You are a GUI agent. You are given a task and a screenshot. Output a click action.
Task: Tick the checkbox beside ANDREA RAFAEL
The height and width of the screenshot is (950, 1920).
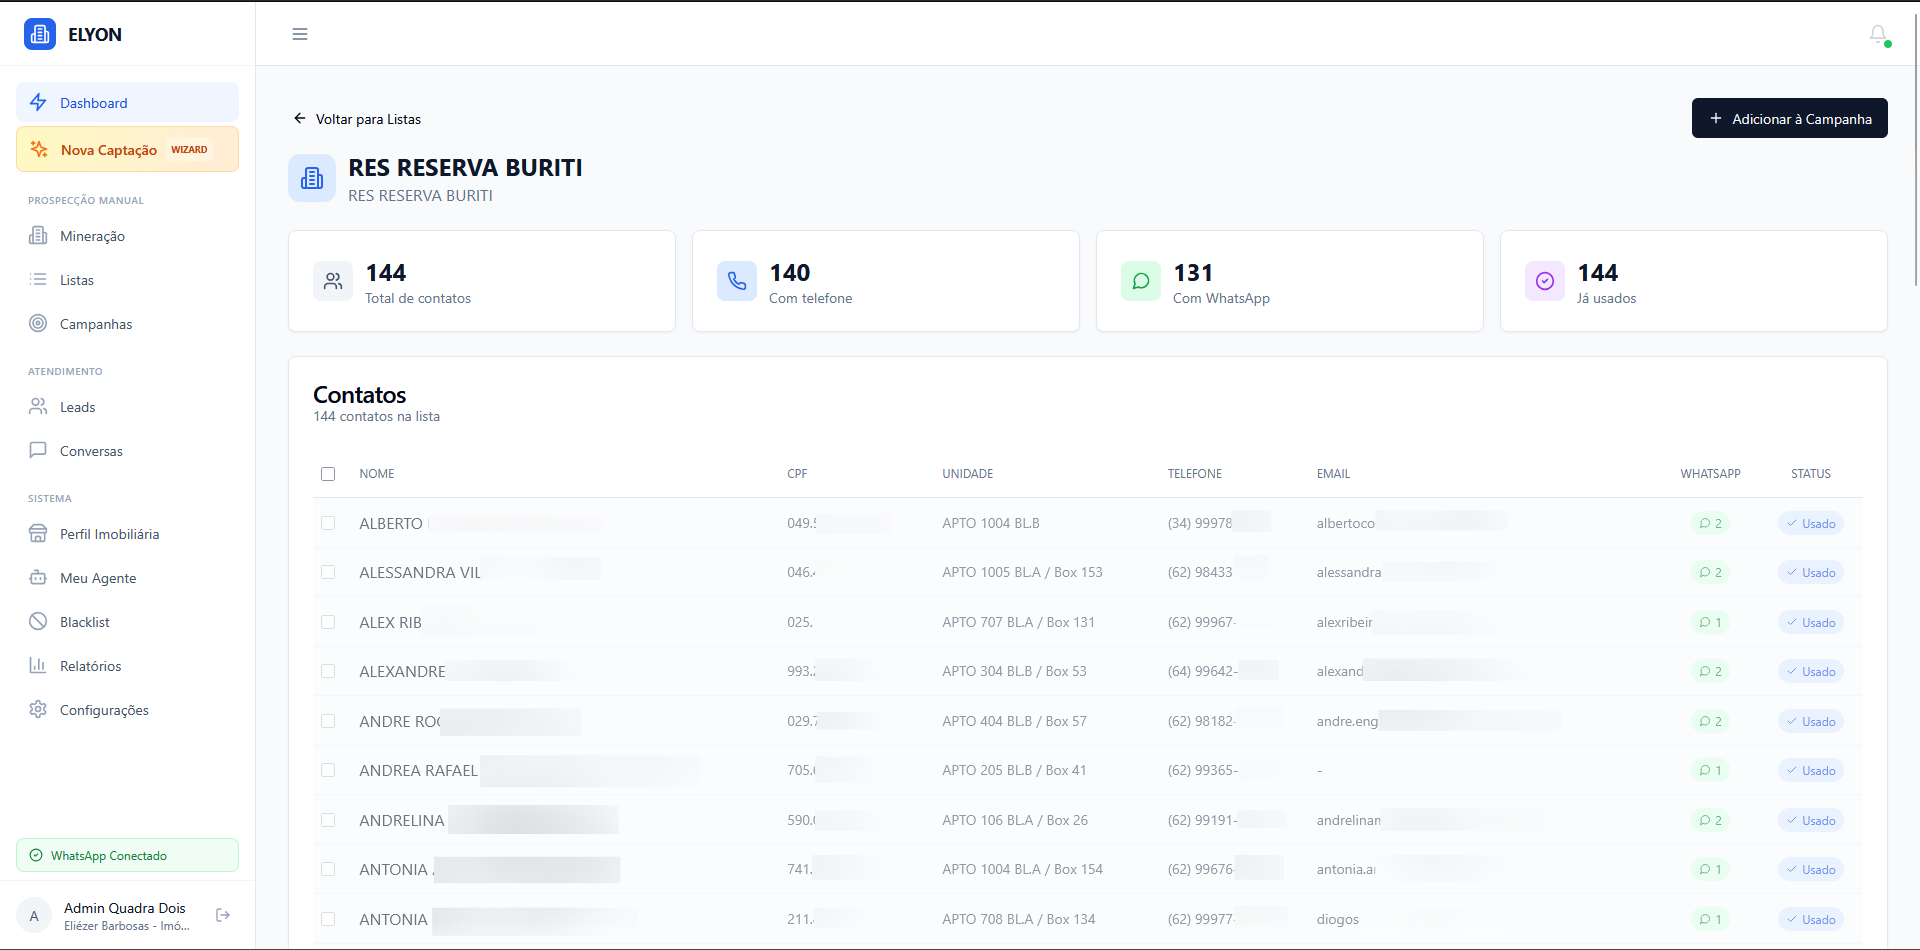328,770
